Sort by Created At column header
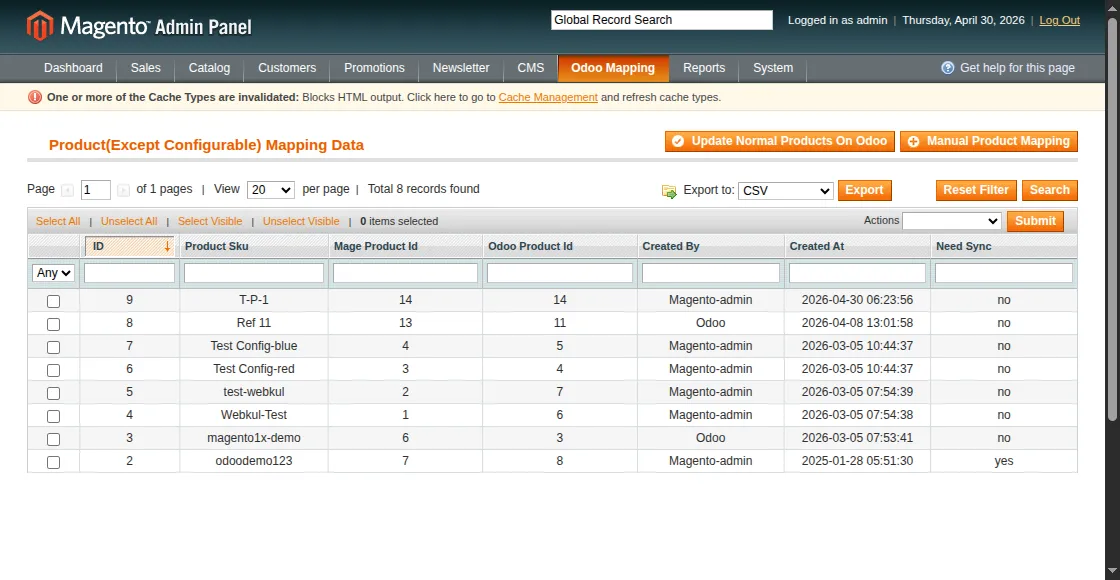The width and height of the screenshot is (1120, 580). click(x=816, y=246)
